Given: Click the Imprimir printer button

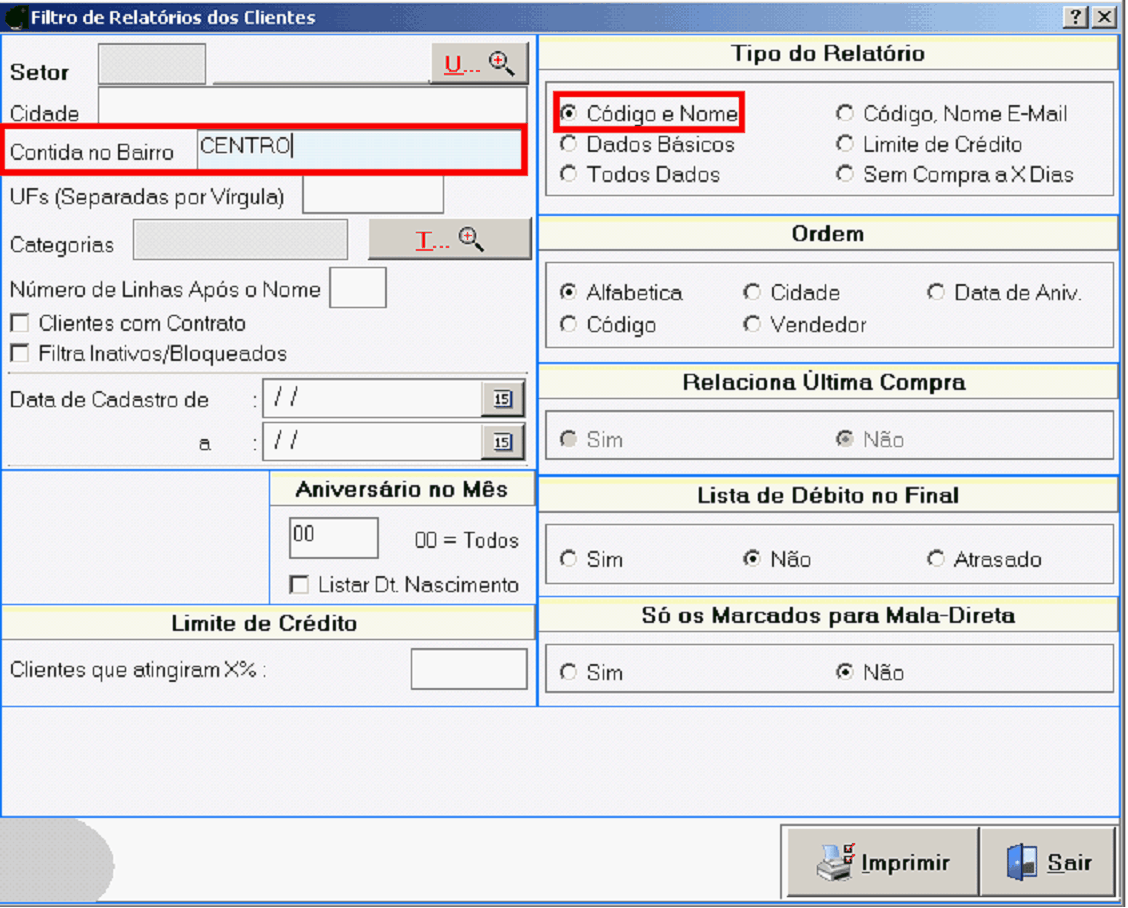Looking at the screenshot, I should click(881, 862).
